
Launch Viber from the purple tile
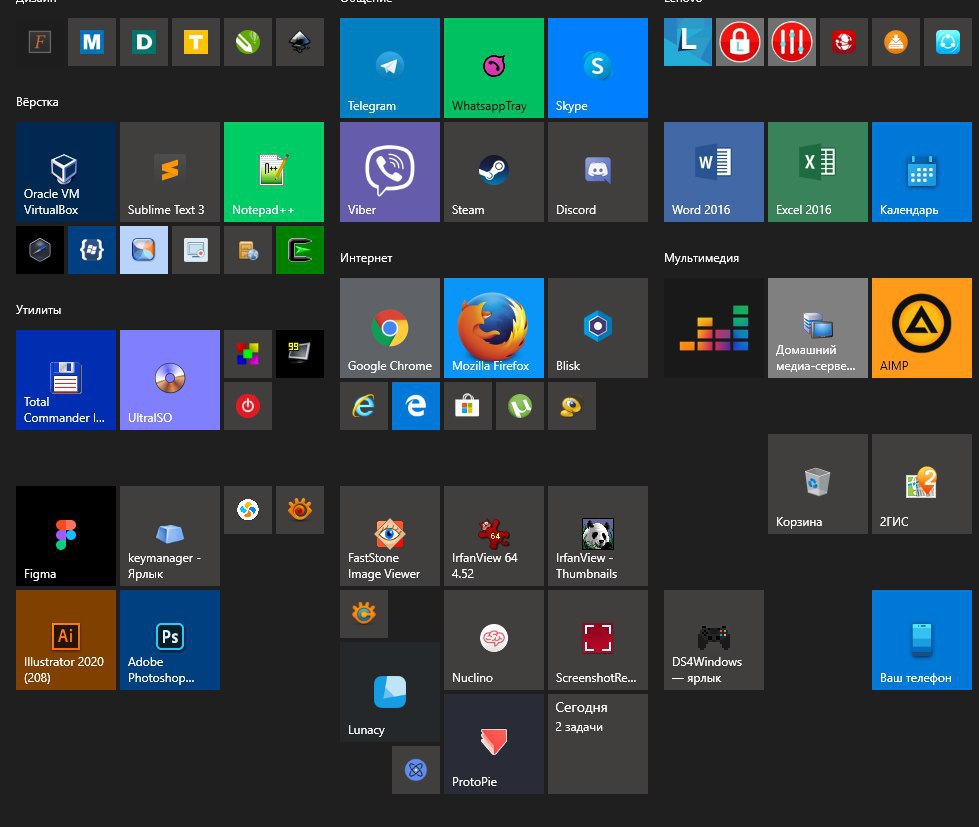tap(390, 172)
